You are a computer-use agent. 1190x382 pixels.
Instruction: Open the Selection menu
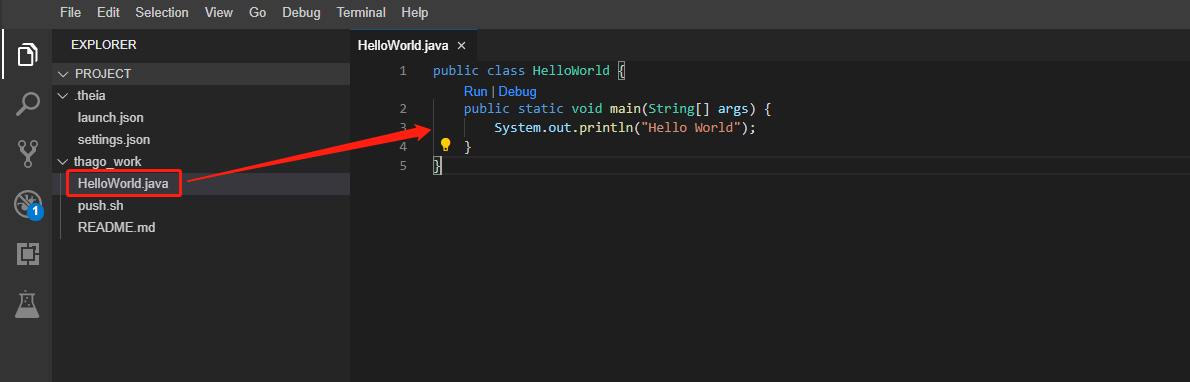tap(162, 13)
